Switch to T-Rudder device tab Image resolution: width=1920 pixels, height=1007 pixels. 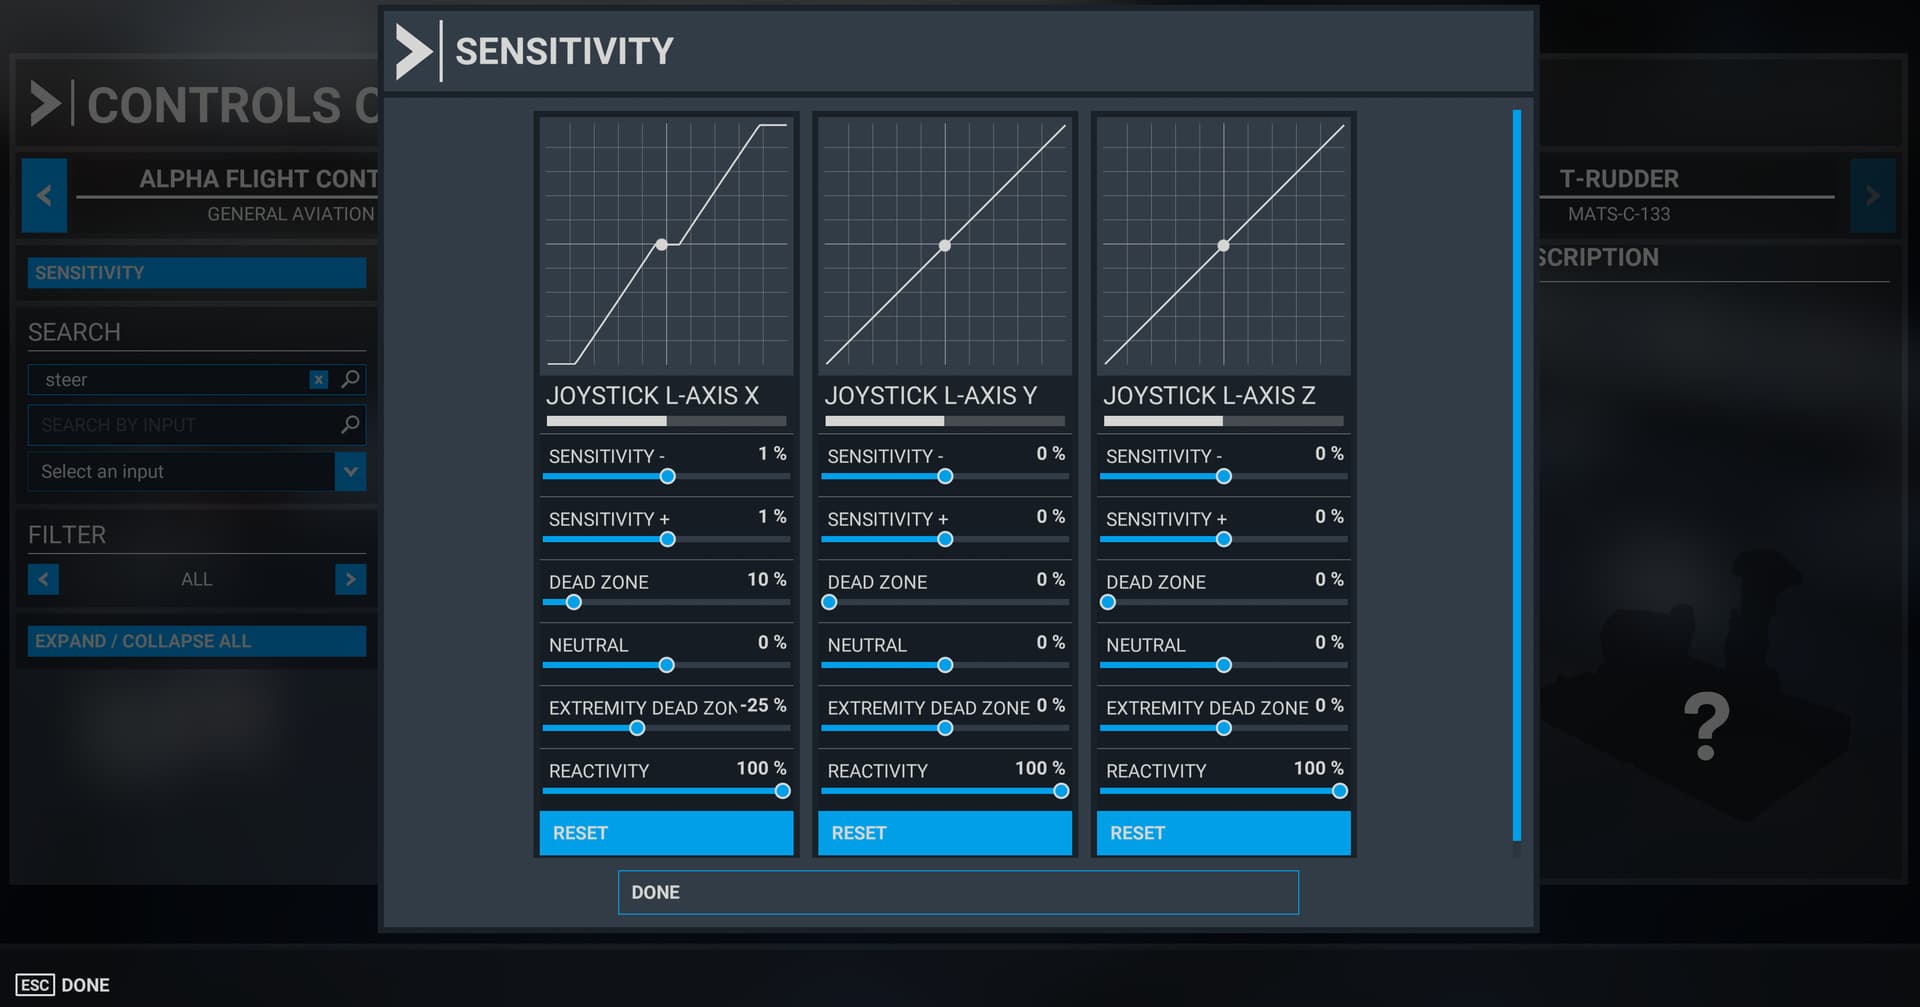pyautogui.click(x=1619, y=179)
